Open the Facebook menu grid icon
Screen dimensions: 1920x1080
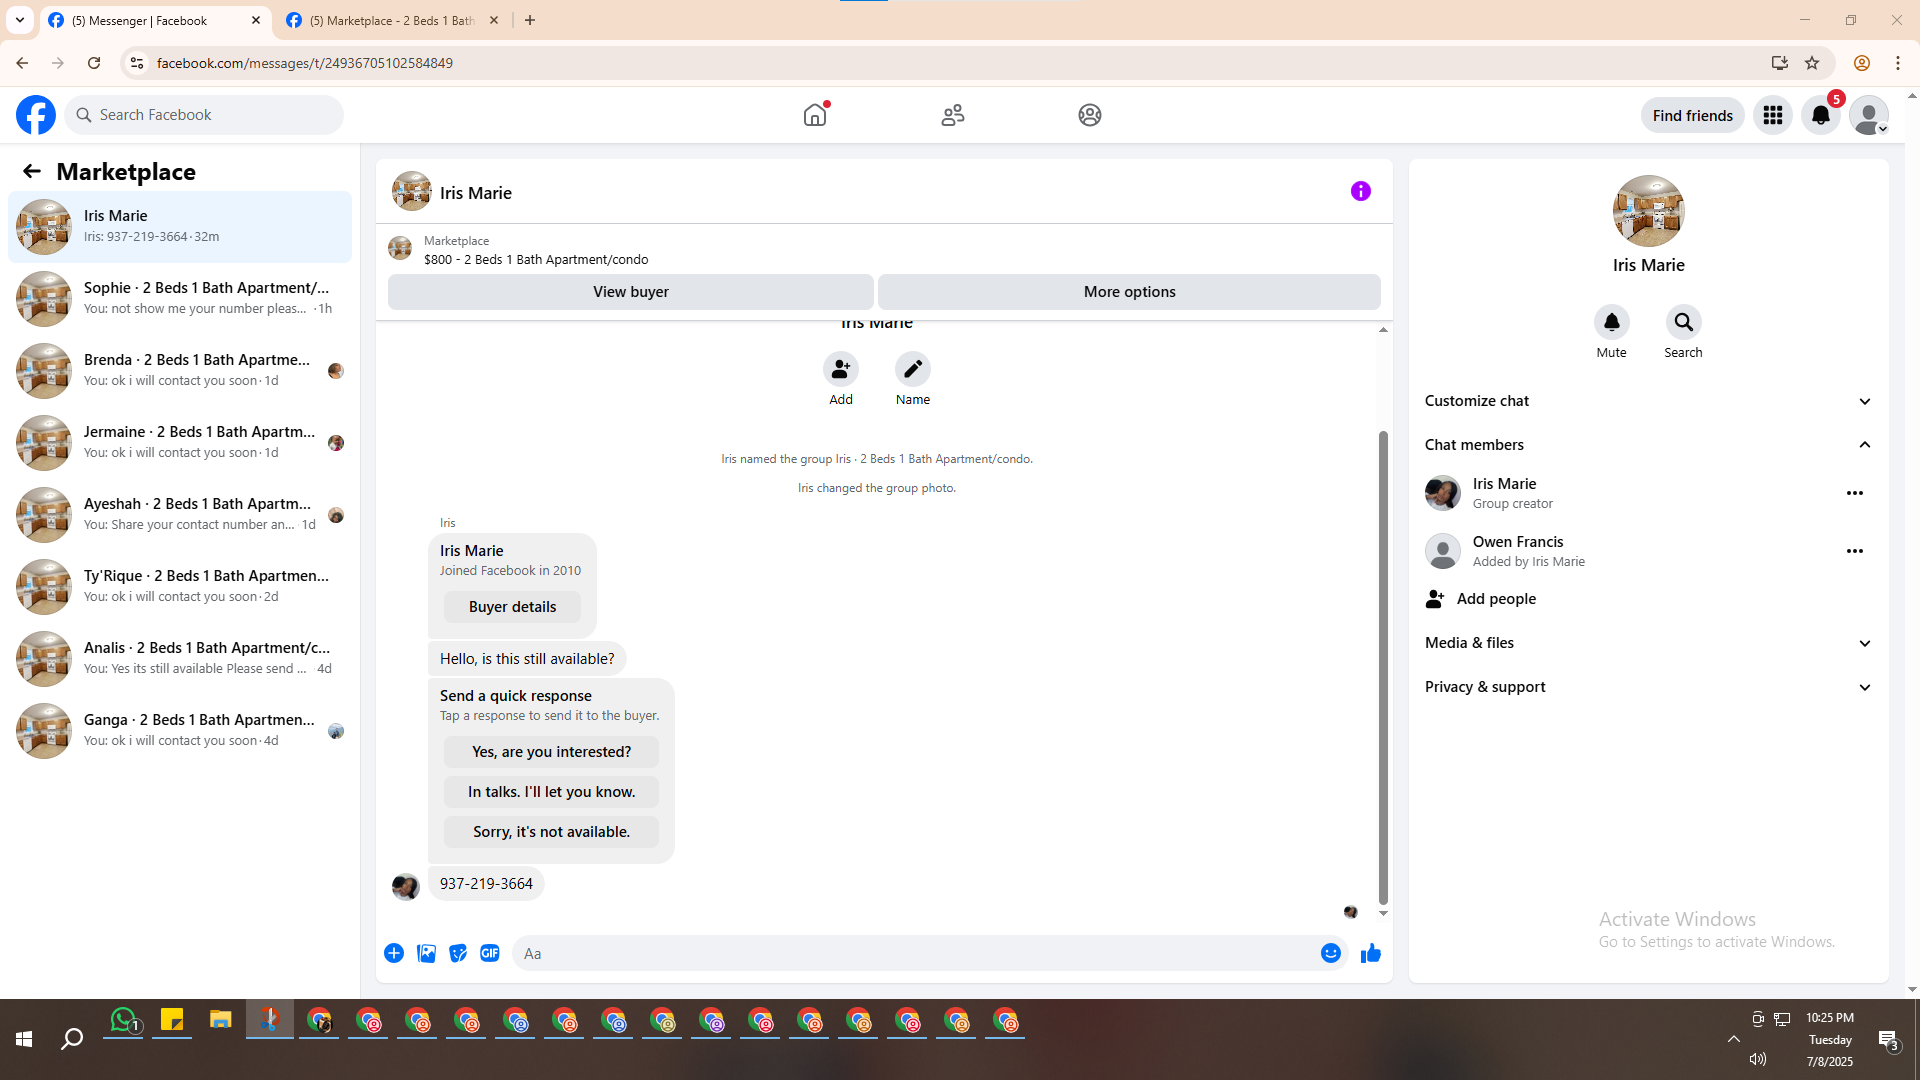[x=1772, y=115]
